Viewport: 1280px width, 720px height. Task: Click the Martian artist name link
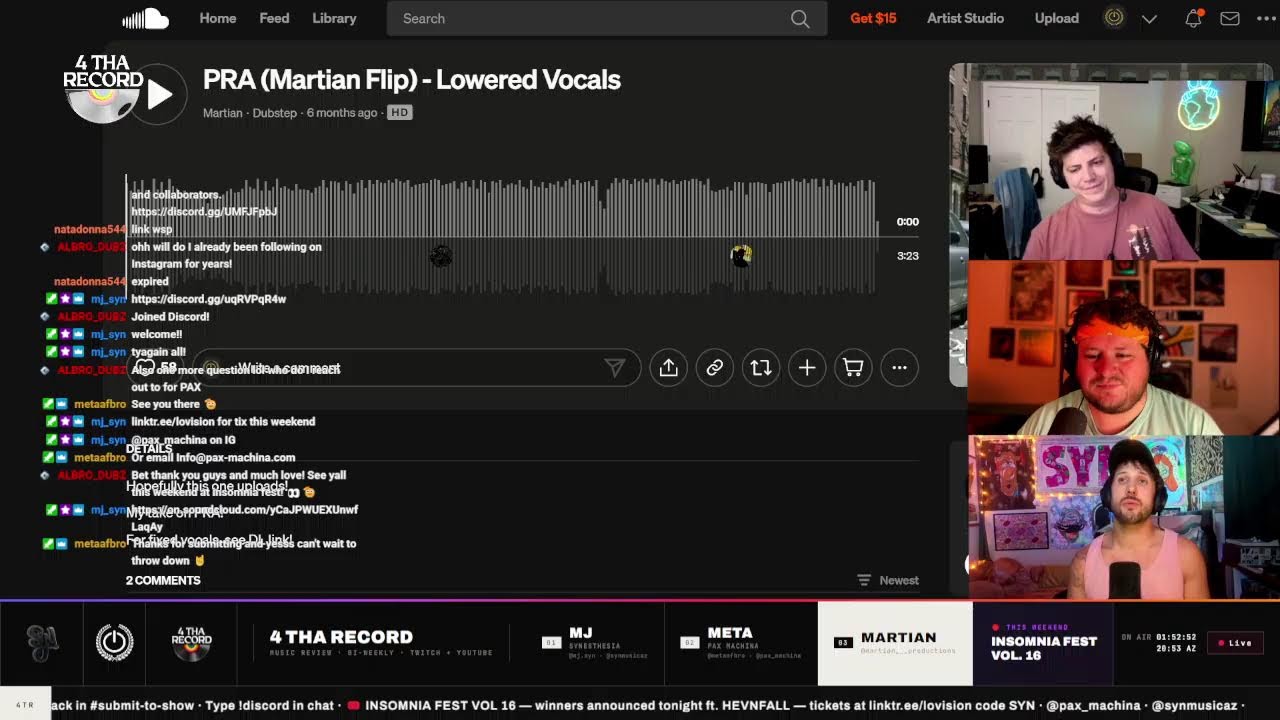[222, 113]
